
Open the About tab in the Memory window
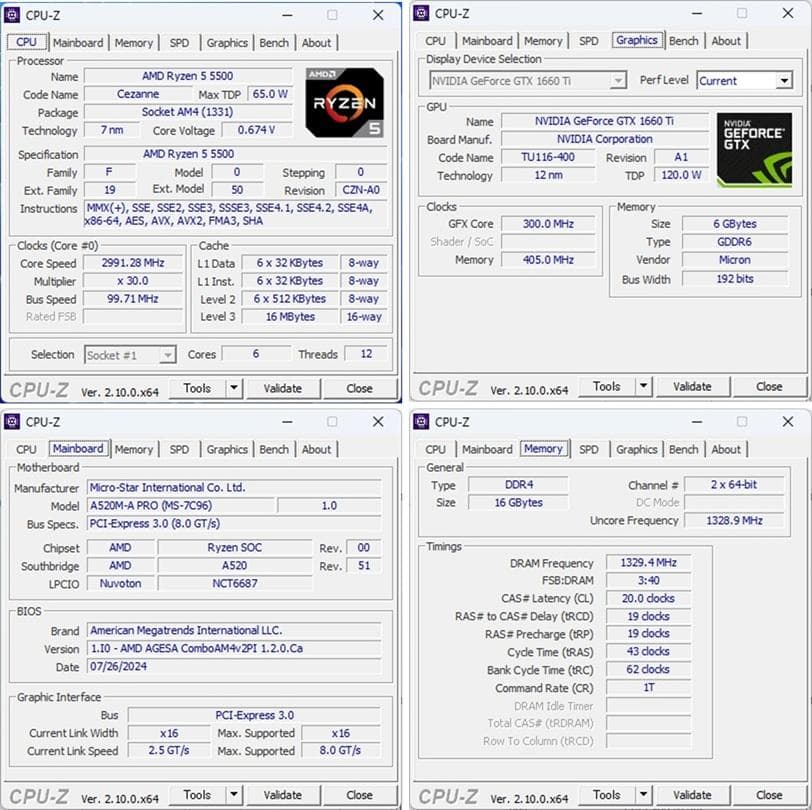point(727,449)
